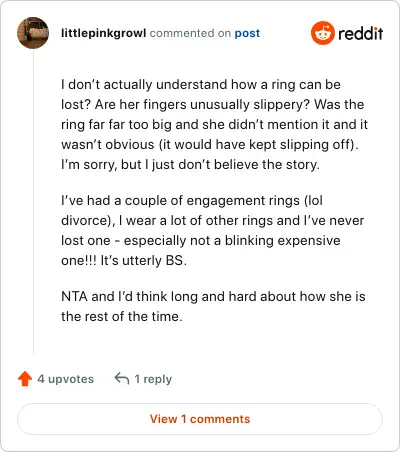Click the 'commented on' text in header
The image size is (400, 452).
click(x=190, y=33)
